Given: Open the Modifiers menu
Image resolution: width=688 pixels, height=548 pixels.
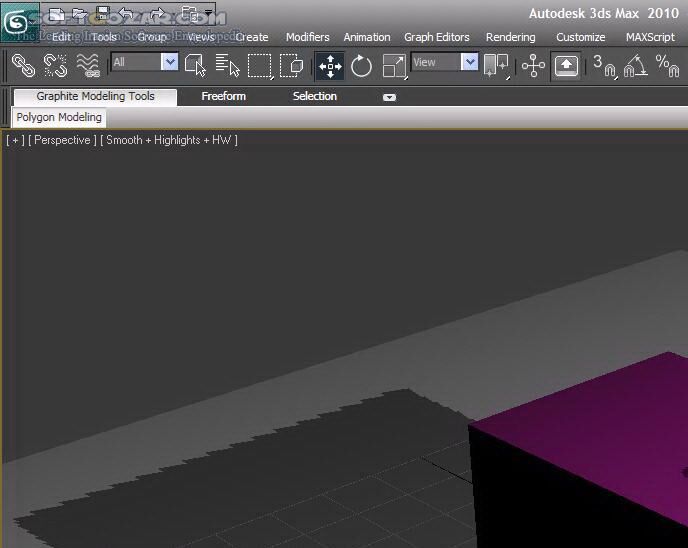Looking at the screenshot, I should tap(308, 37).
